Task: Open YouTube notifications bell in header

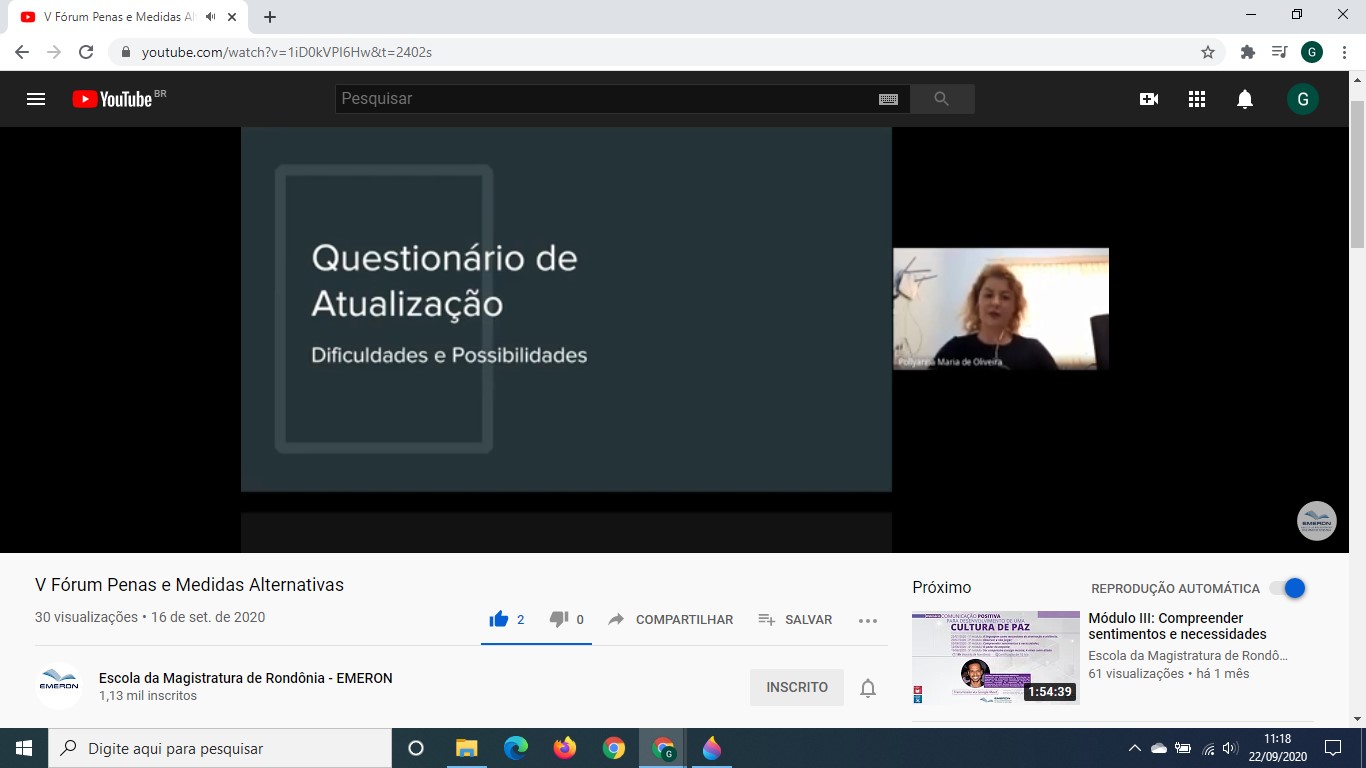Action: coord(1245,99)
